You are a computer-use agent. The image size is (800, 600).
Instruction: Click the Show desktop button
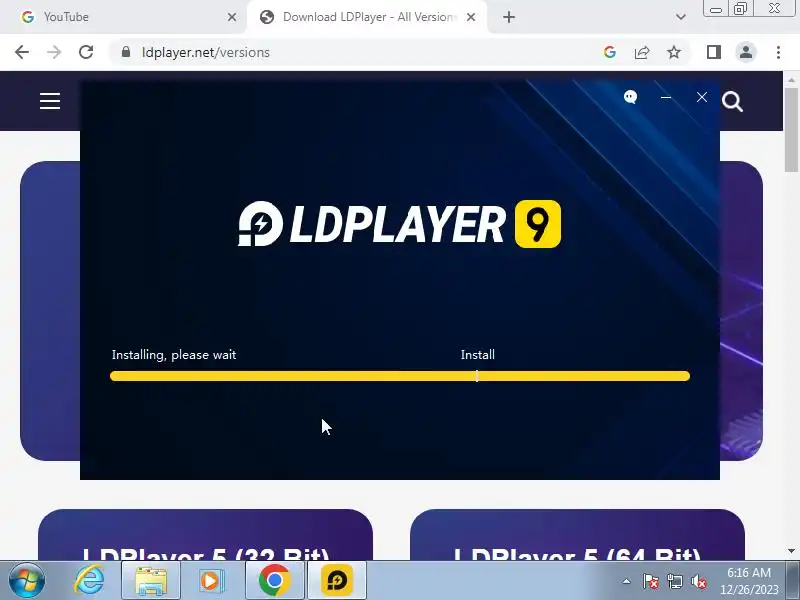pyautogui.click(x=793, y=581)
